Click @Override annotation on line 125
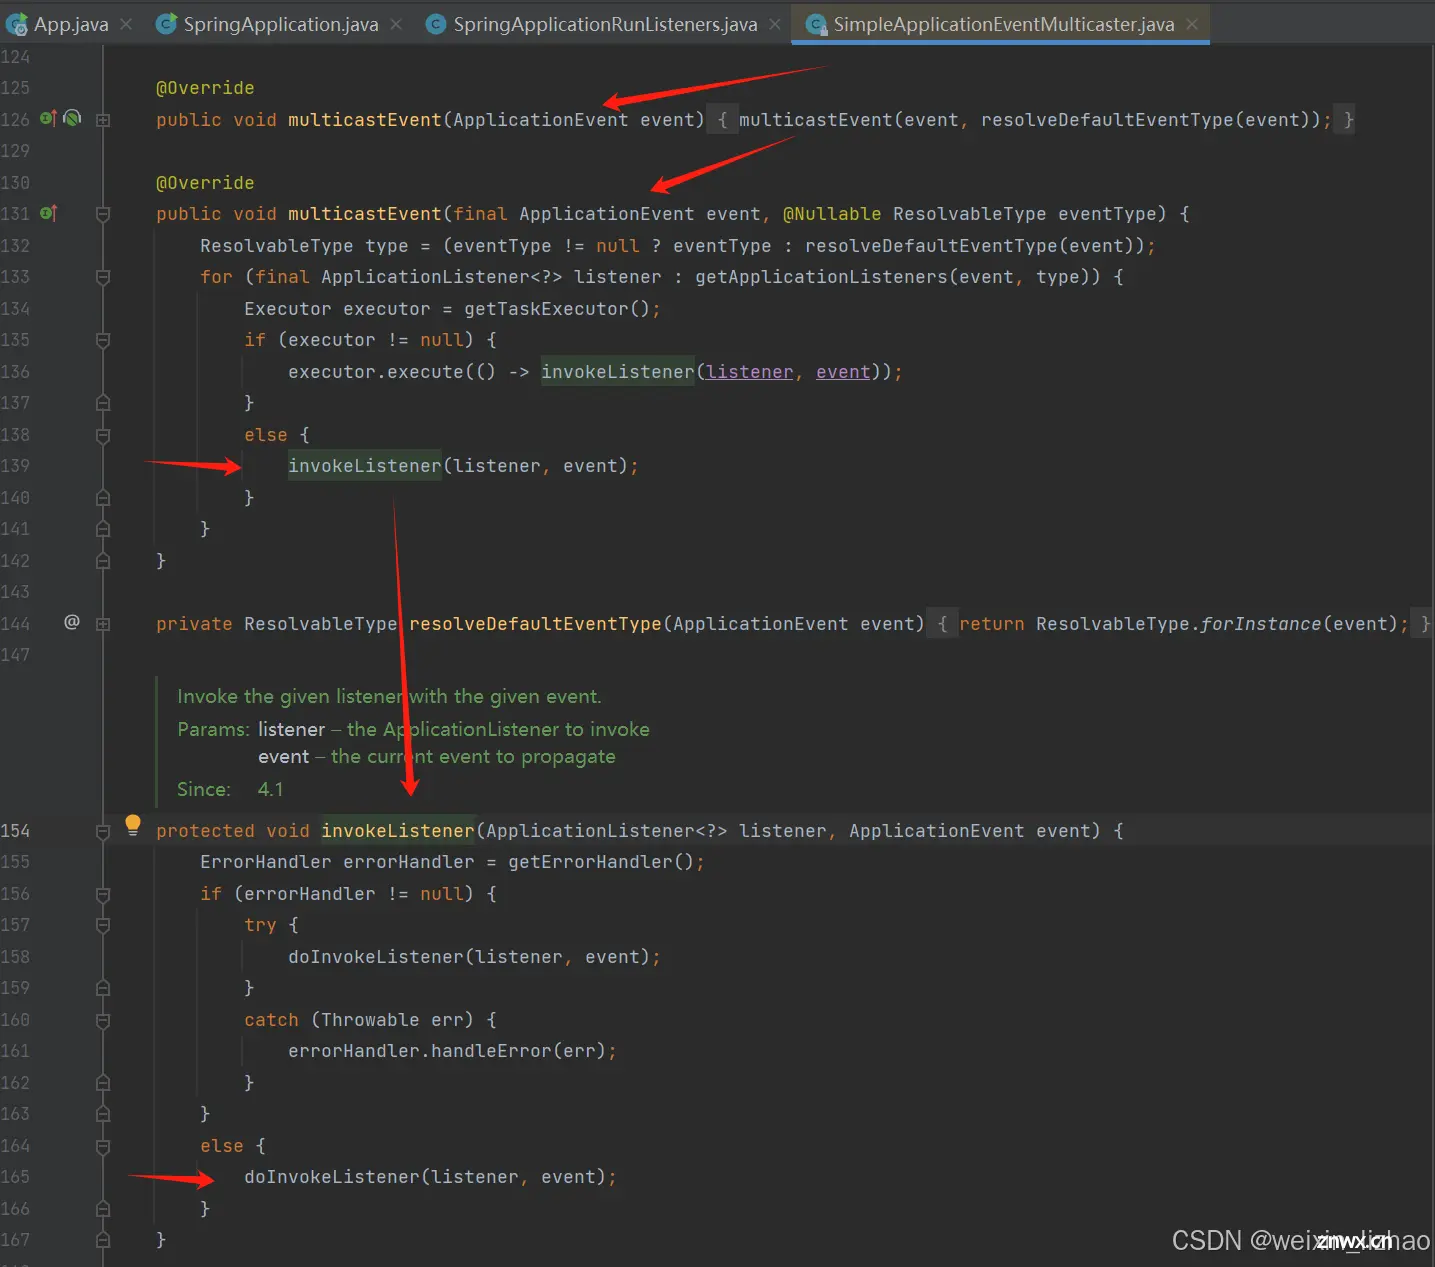The image size is (1435, 1267). pyautogui.click(x=205, y=87)
